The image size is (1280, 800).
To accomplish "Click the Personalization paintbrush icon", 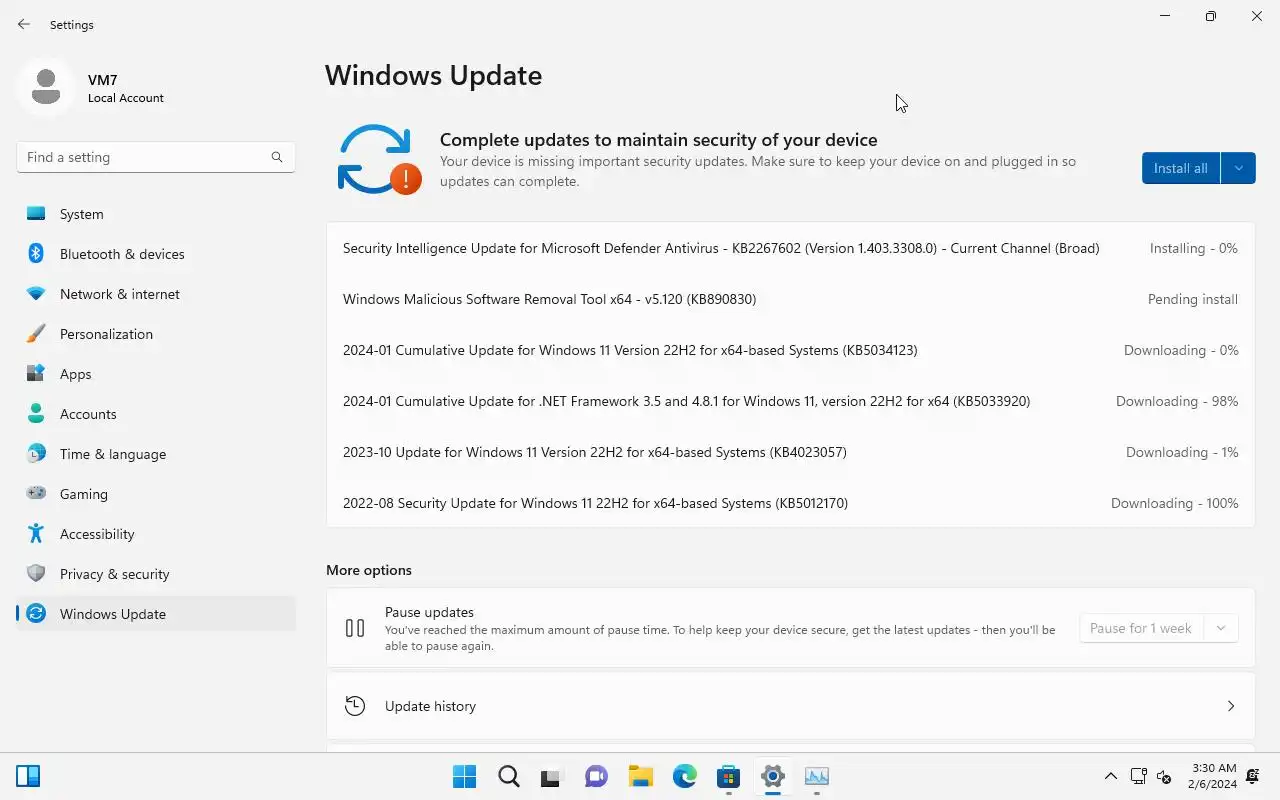I will point(36,334).
